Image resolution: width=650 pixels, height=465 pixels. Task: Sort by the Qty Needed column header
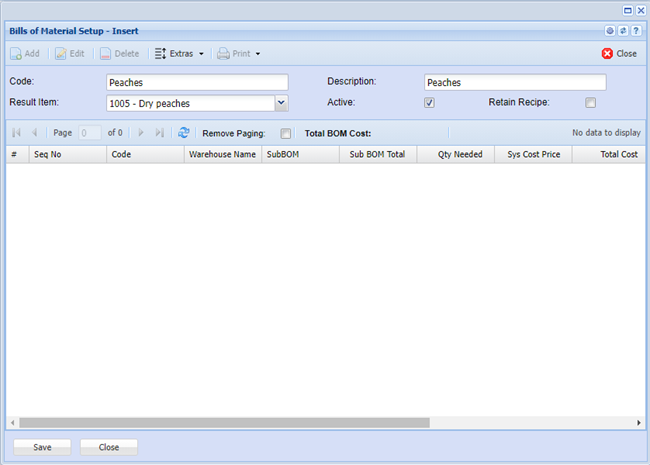(x=460, y=155)
